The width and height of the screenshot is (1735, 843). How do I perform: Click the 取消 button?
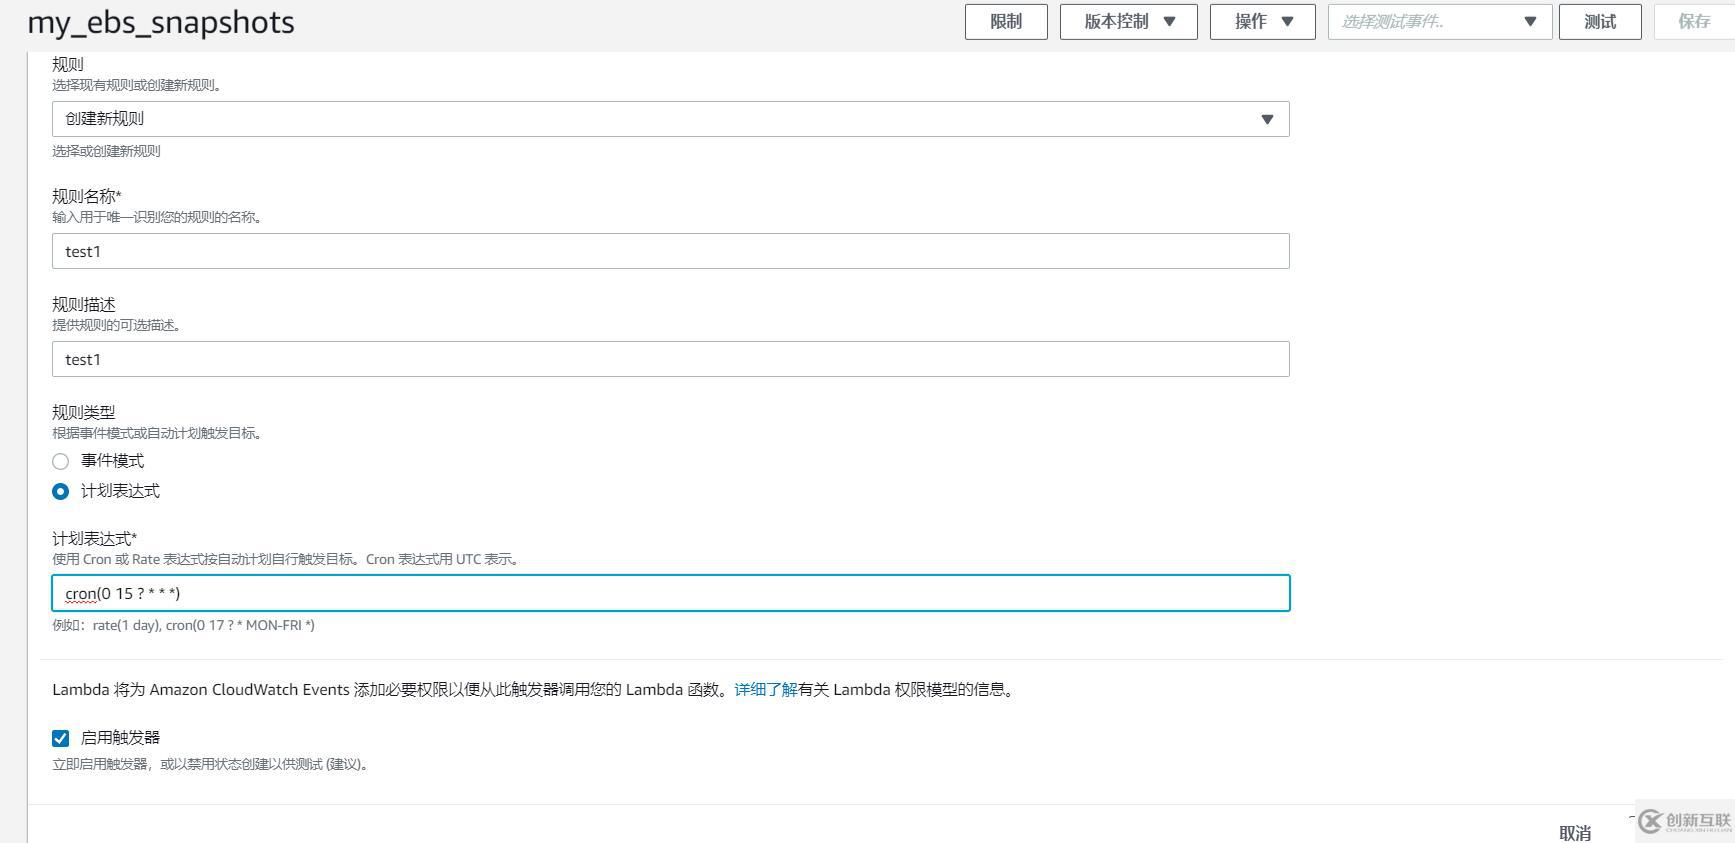(1575, 832)
